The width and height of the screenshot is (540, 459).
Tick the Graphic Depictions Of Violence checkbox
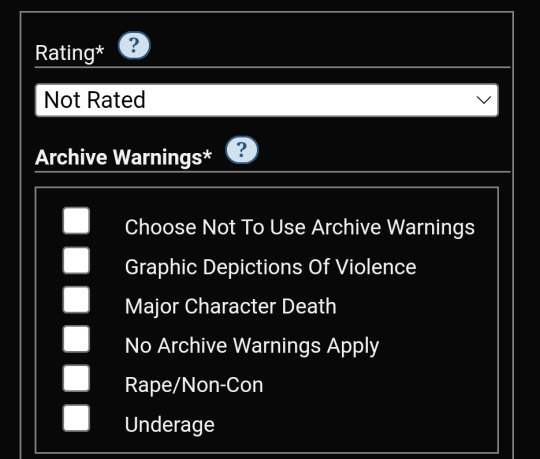pos(76,260)
